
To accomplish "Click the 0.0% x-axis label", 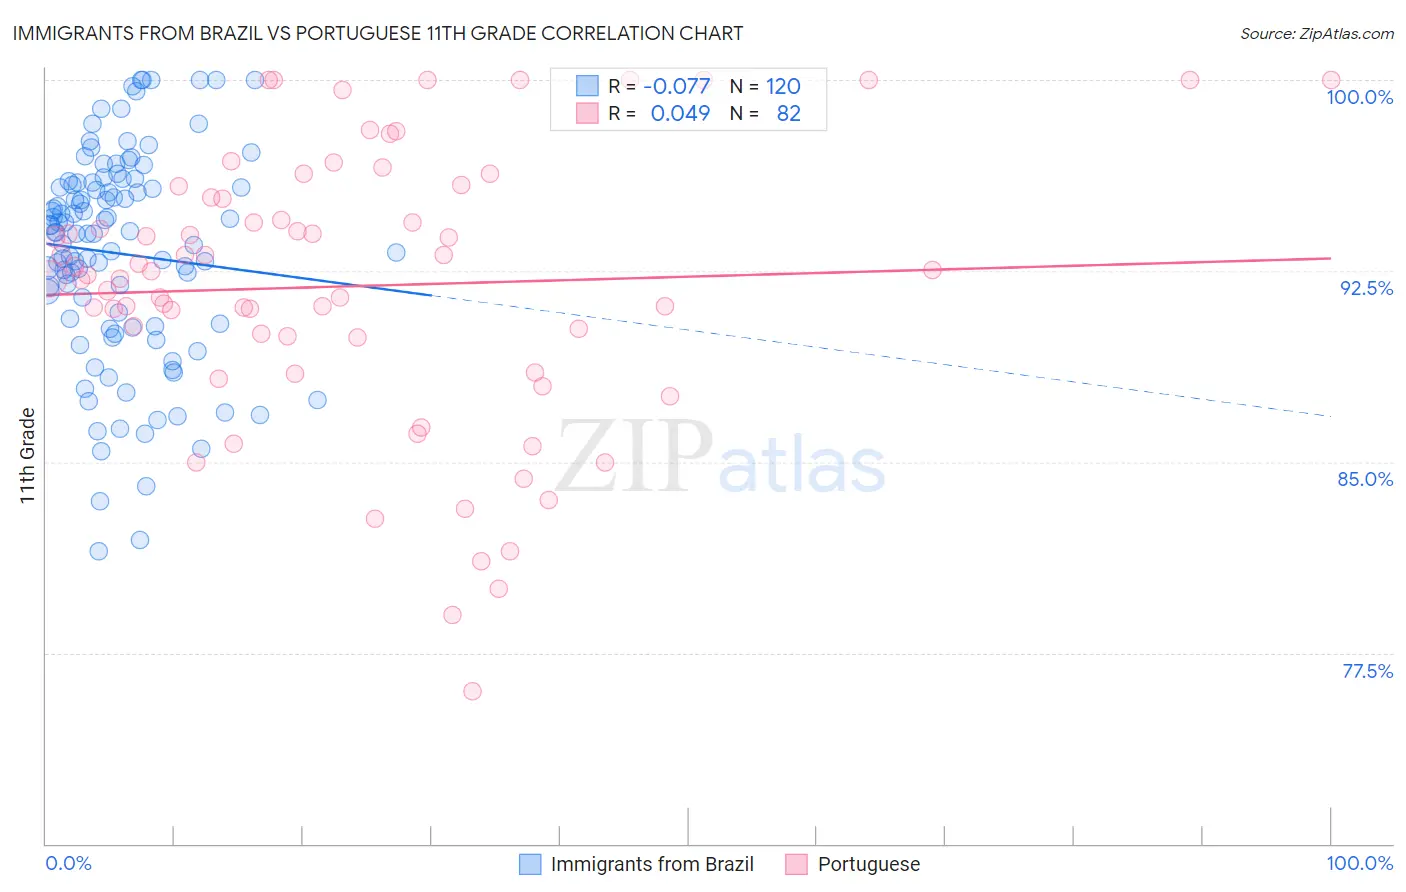I will click(x=69, y=863).
